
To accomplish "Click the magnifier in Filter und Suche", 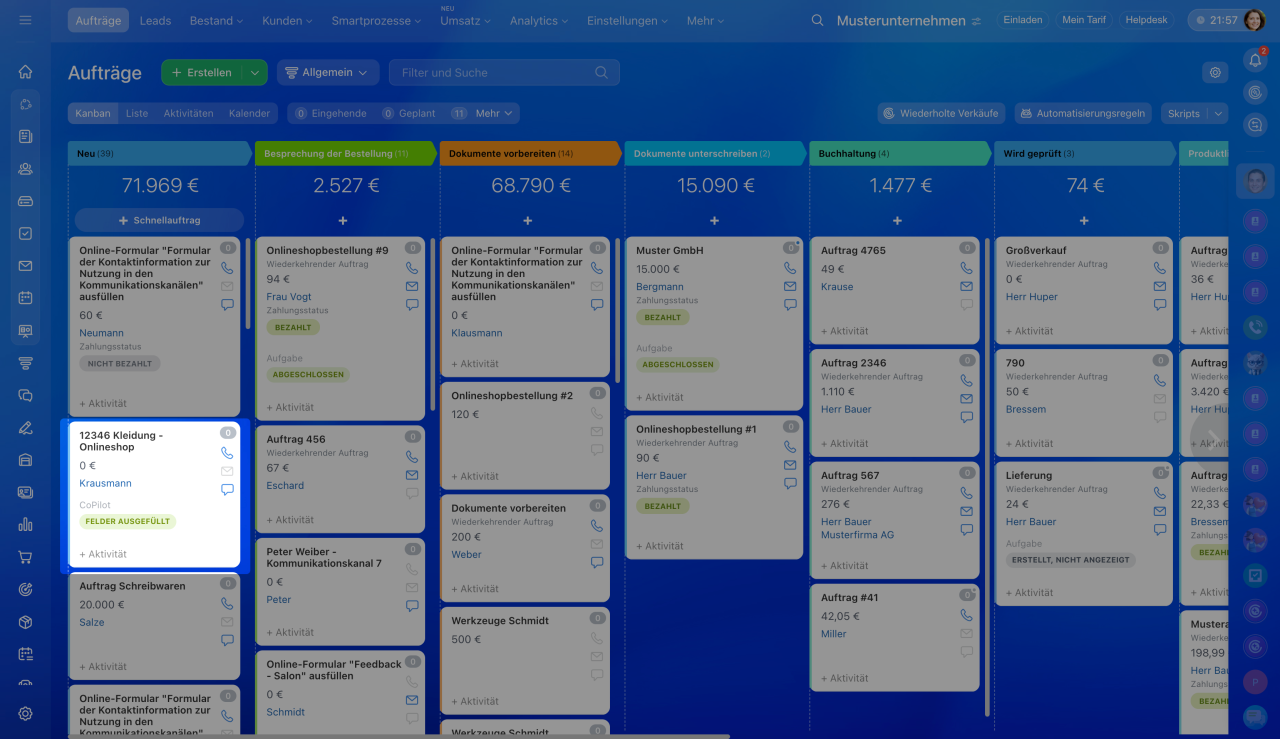I will pos(601,72).
